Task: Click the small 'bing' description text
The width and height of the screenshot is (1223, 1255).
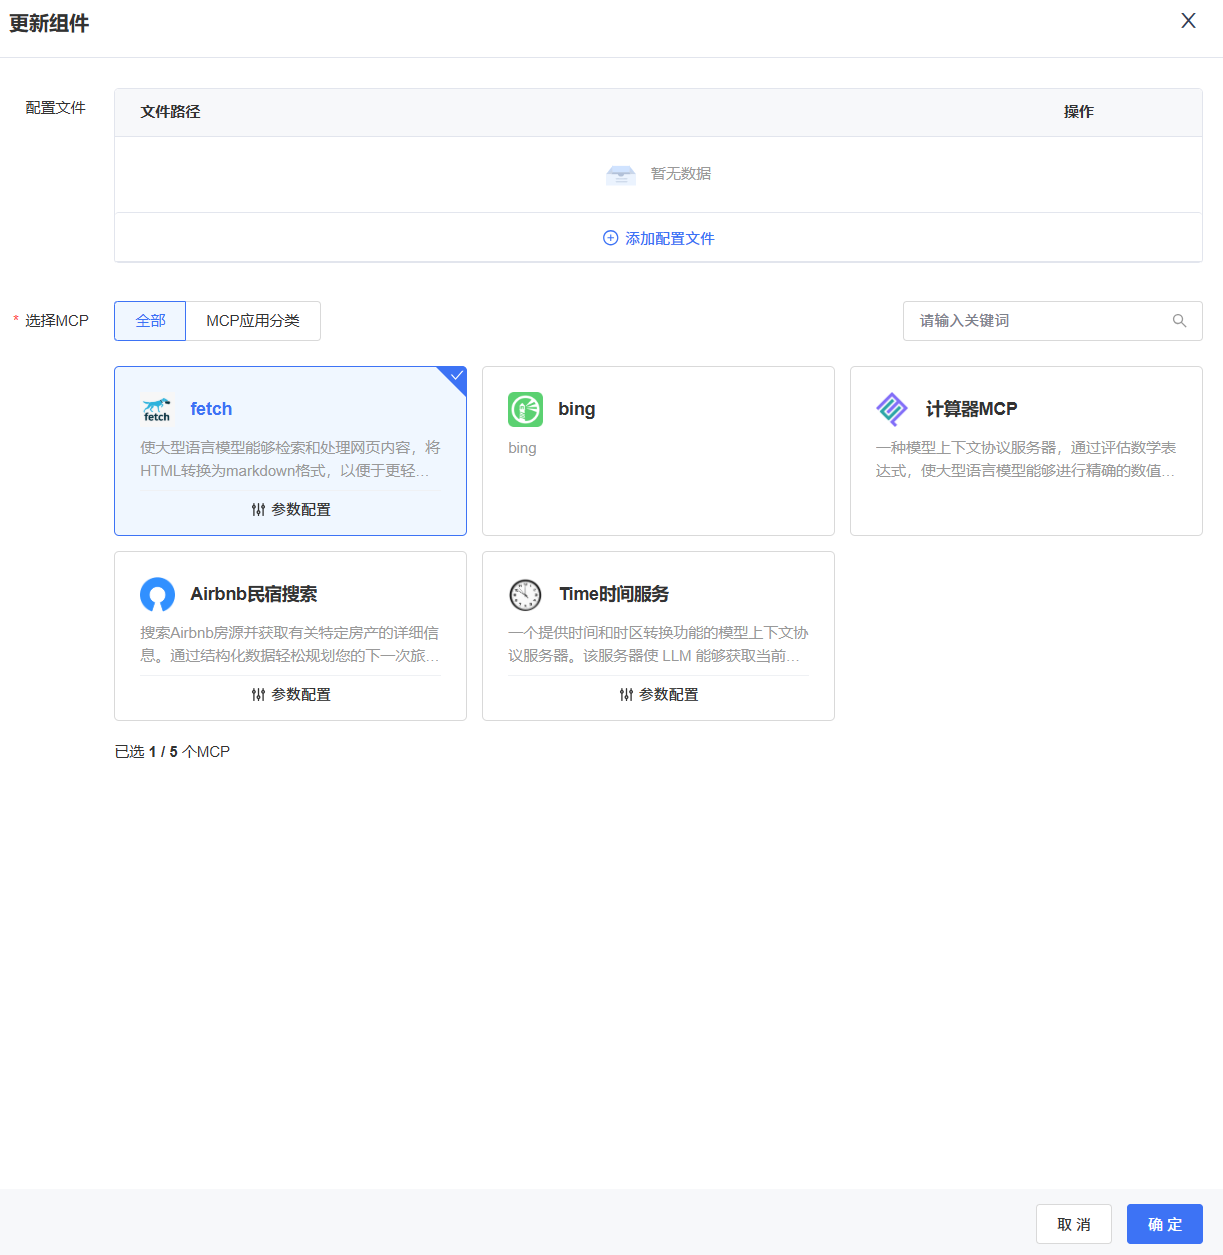Action: [x=522, y=448]
